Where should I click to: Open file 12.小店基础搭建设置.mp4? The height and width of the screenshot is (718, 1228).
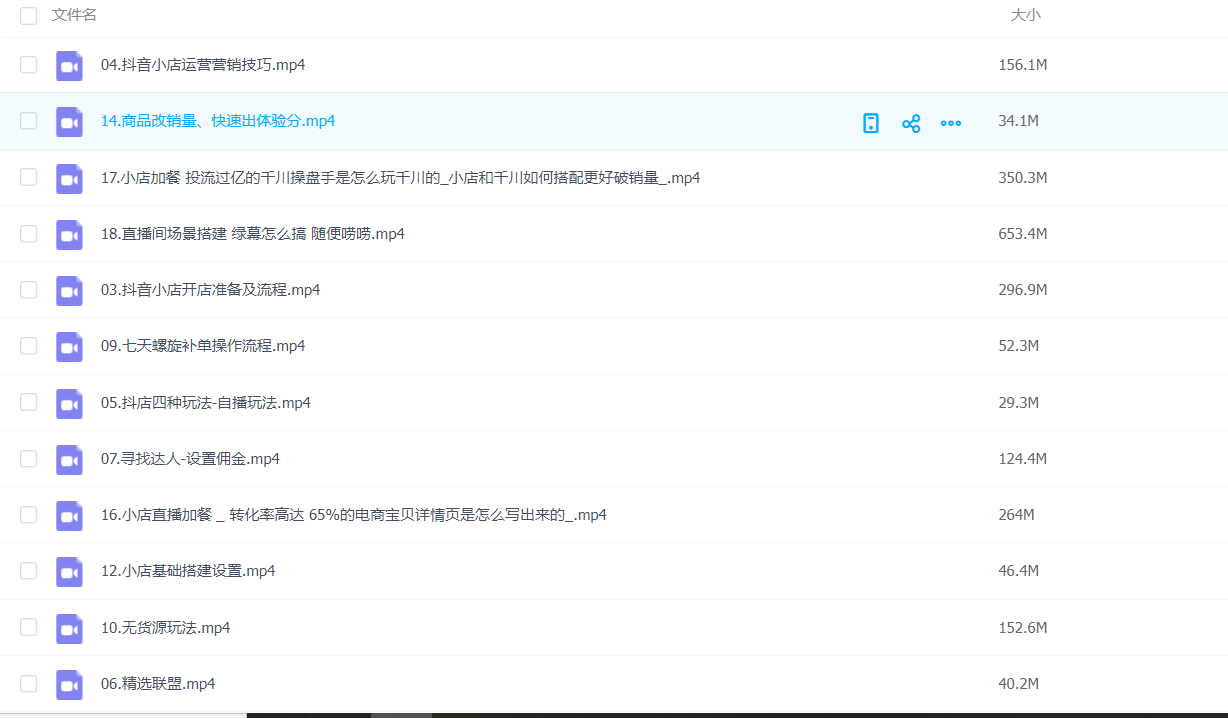(x=188, y=571)
